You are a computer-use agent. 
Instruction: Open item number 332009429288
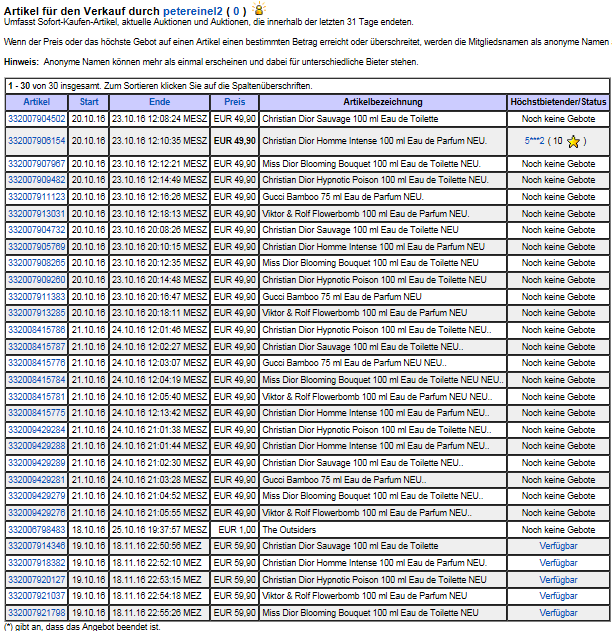click(37, 445)
